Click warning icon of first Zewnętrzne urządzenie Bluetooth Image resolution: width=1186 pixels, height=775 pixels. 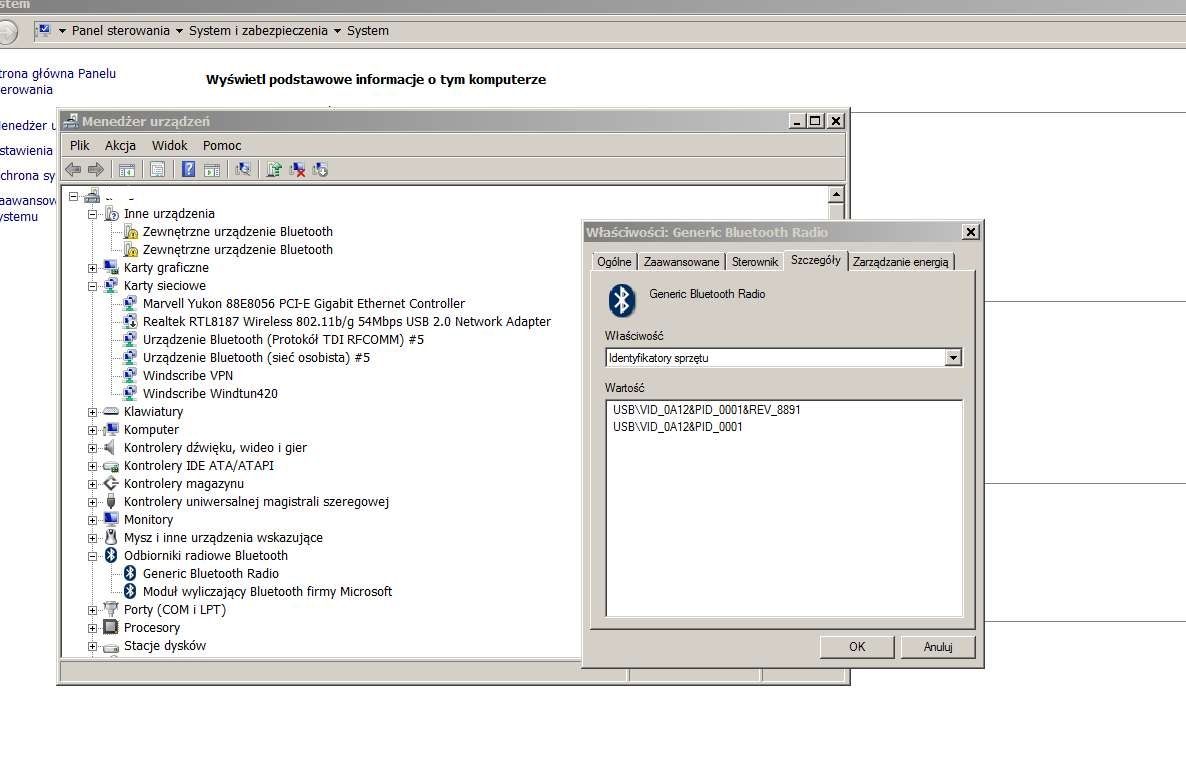tap(130, 232)
